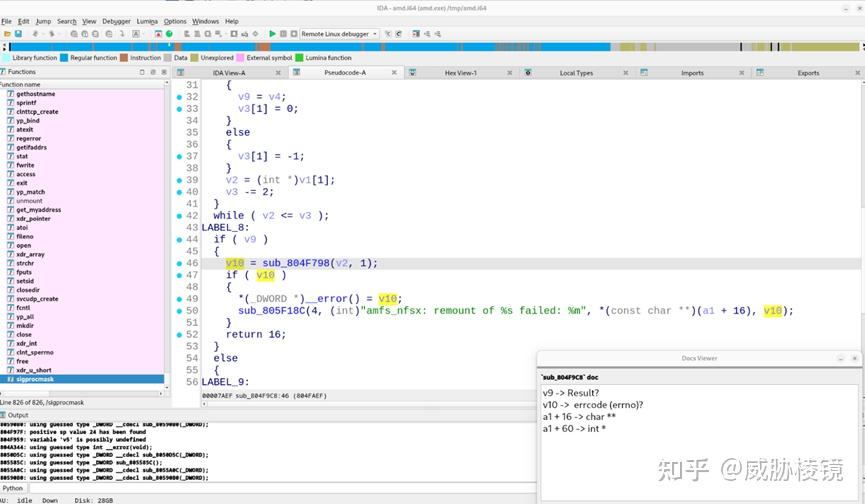This screenshot has width=865, height=504.
Task: Open the Windows menu
Action: (x=205, y=22)
